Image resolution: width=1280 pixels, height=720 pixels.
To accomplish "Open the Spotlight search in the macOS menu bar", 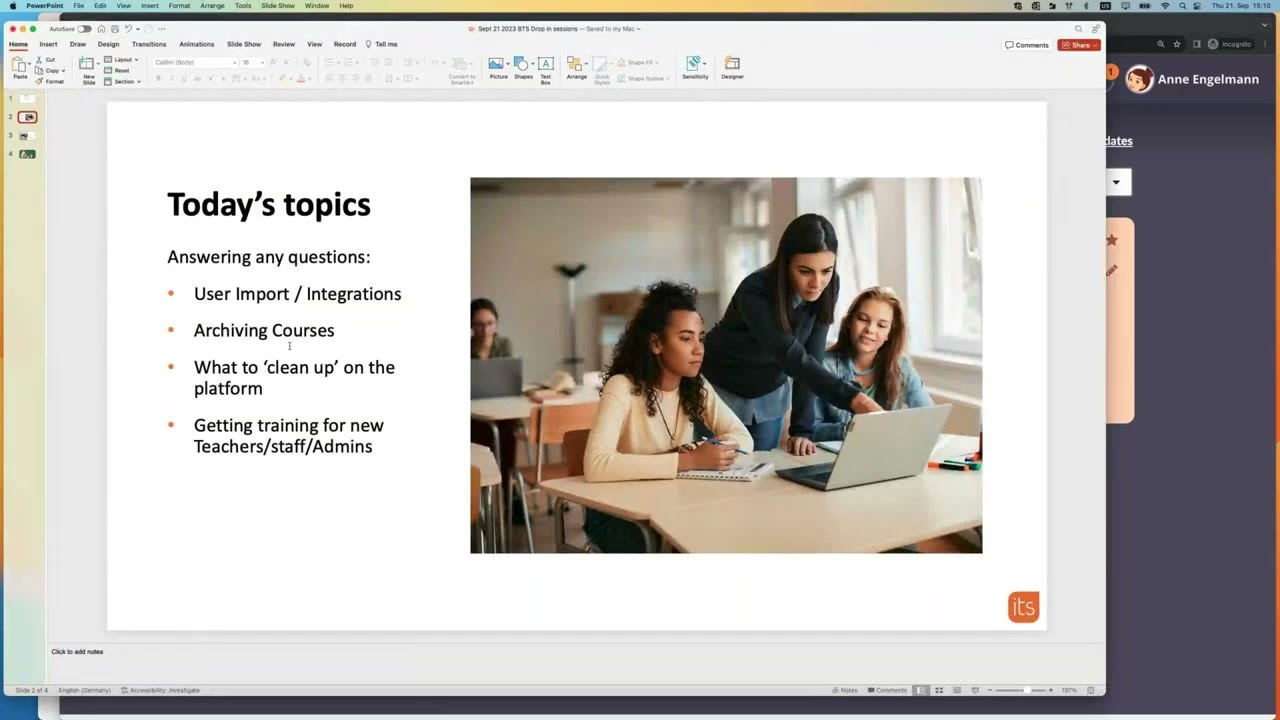I will click(1182, 6).
